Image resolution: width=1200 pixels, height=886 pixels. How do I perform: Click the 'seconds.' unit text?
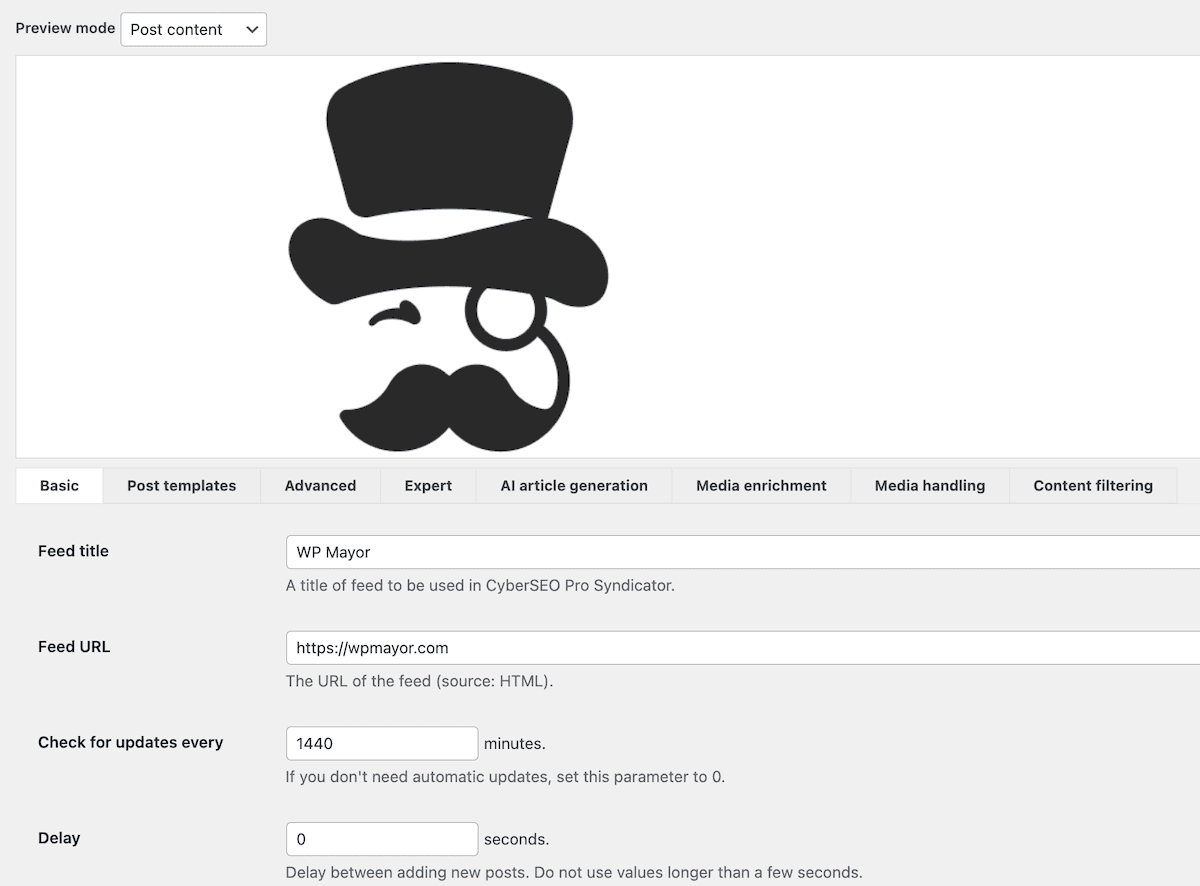coord(517,839)
